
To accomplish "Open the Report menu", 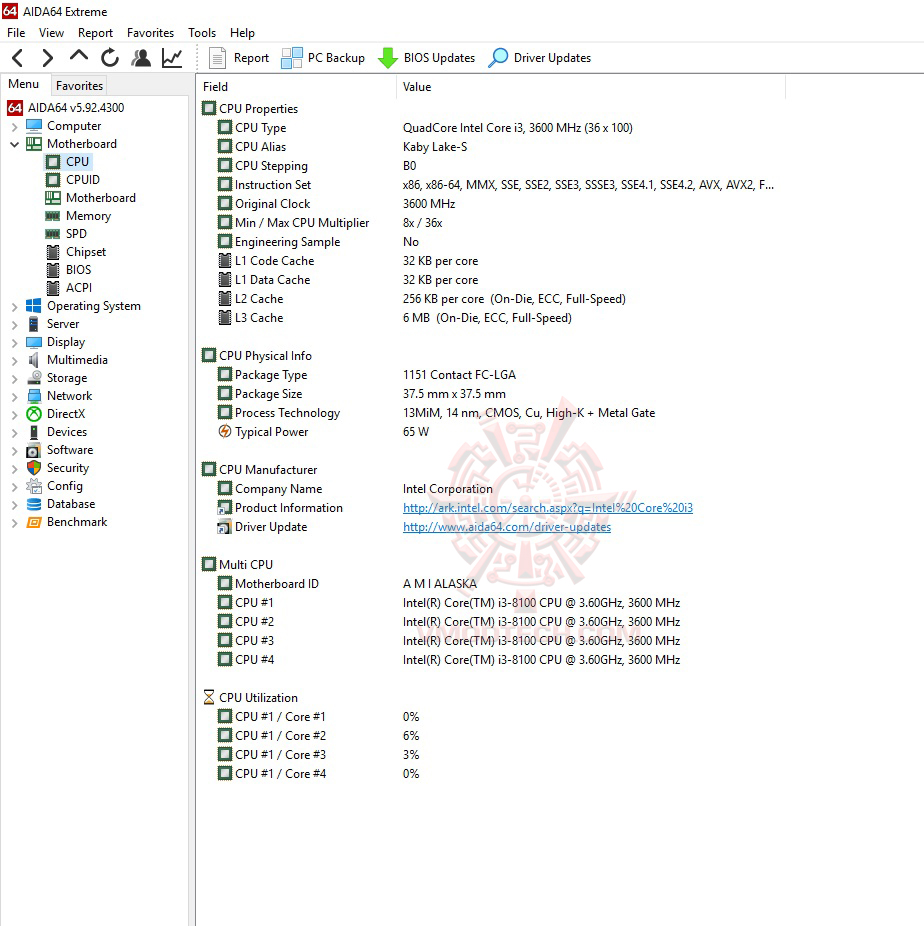I will click(95, 33).
